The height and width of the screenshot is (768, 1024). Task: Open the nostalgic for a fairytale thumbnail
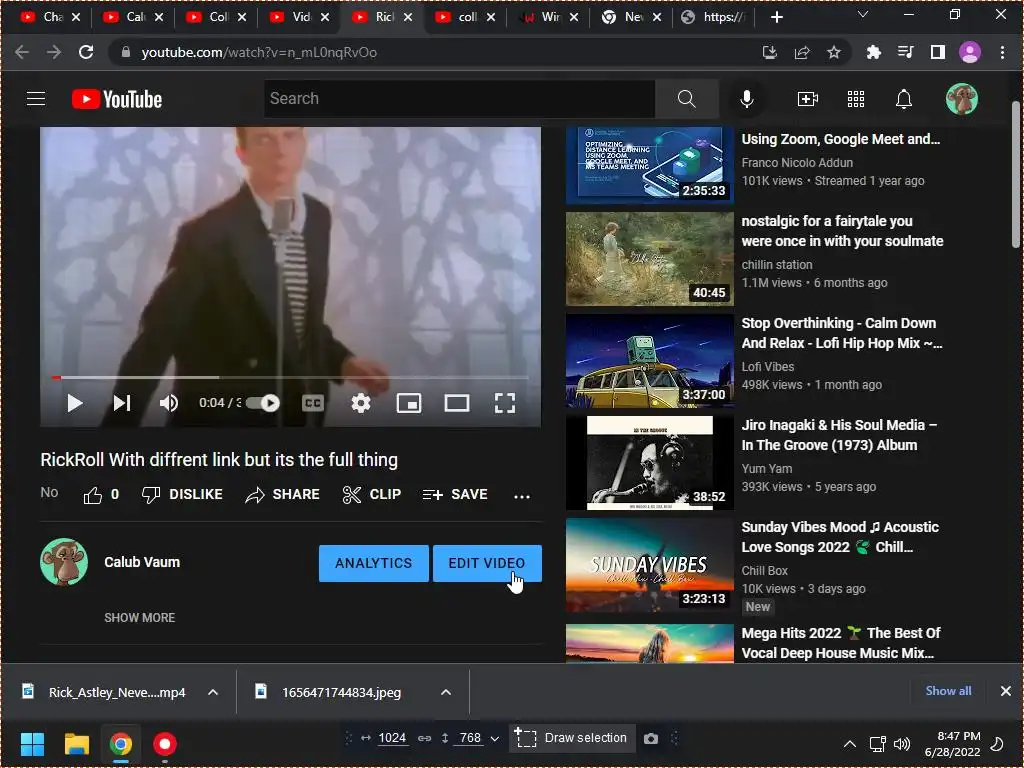click(x=649, y=259)
